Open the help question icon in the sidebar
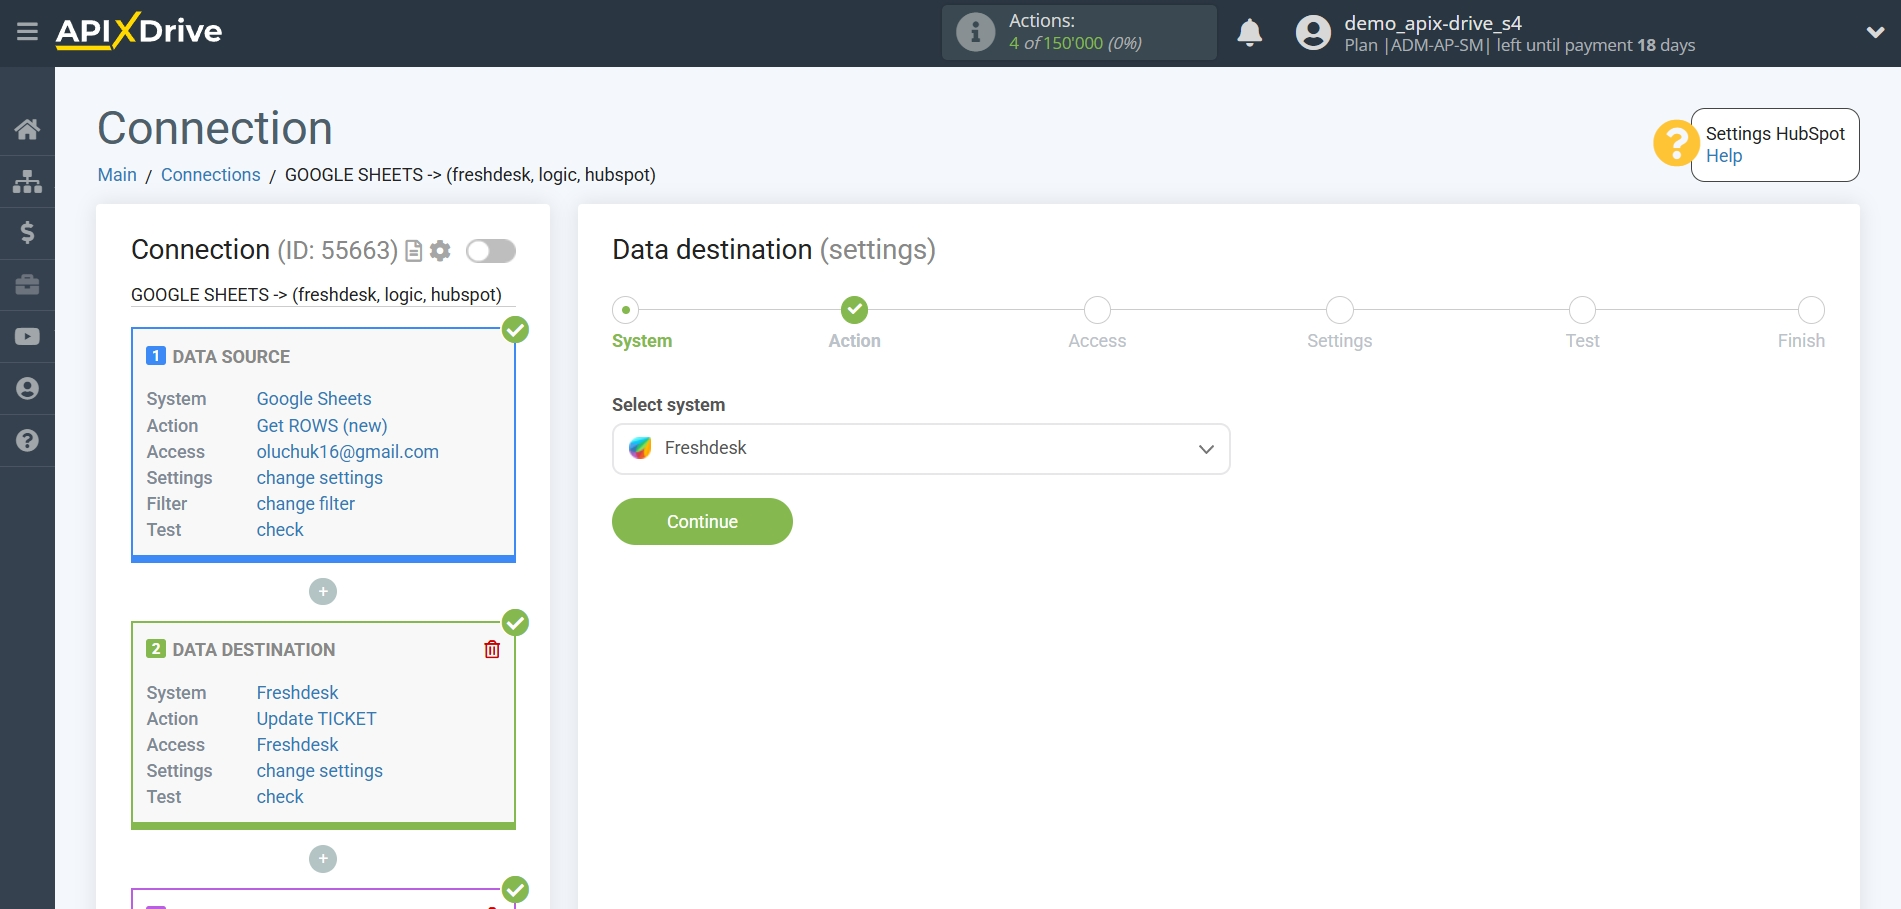The image size is (1901, 909). tap(27, 440)
